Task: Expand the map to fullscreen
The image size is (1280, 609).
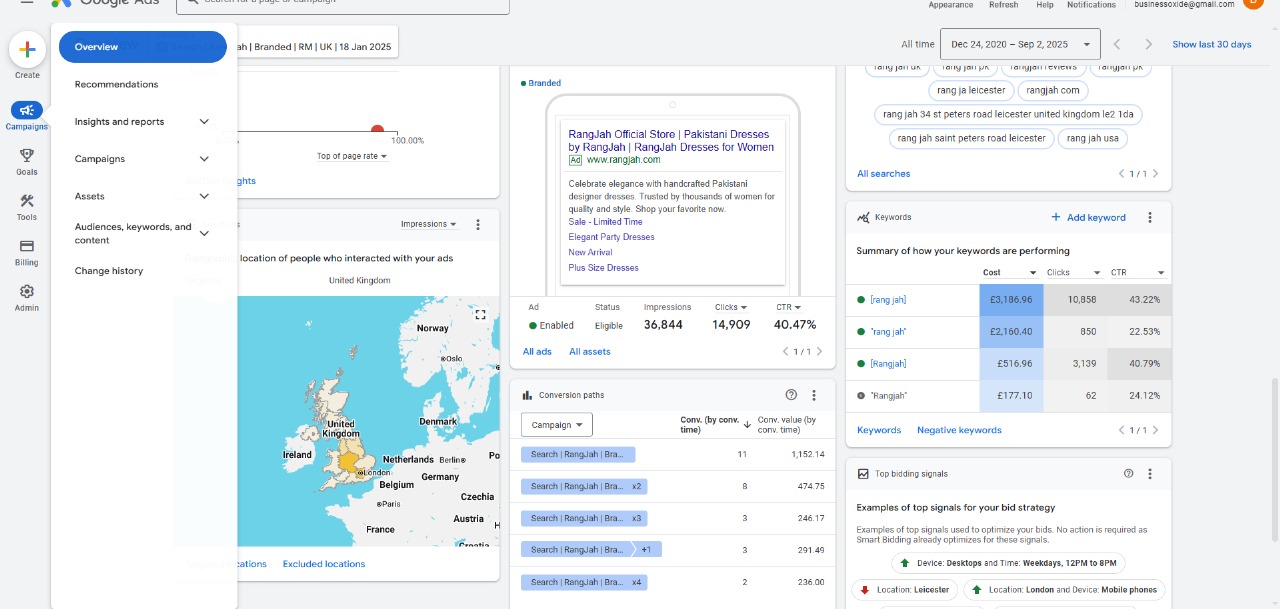Action: [x=480, y=314]
